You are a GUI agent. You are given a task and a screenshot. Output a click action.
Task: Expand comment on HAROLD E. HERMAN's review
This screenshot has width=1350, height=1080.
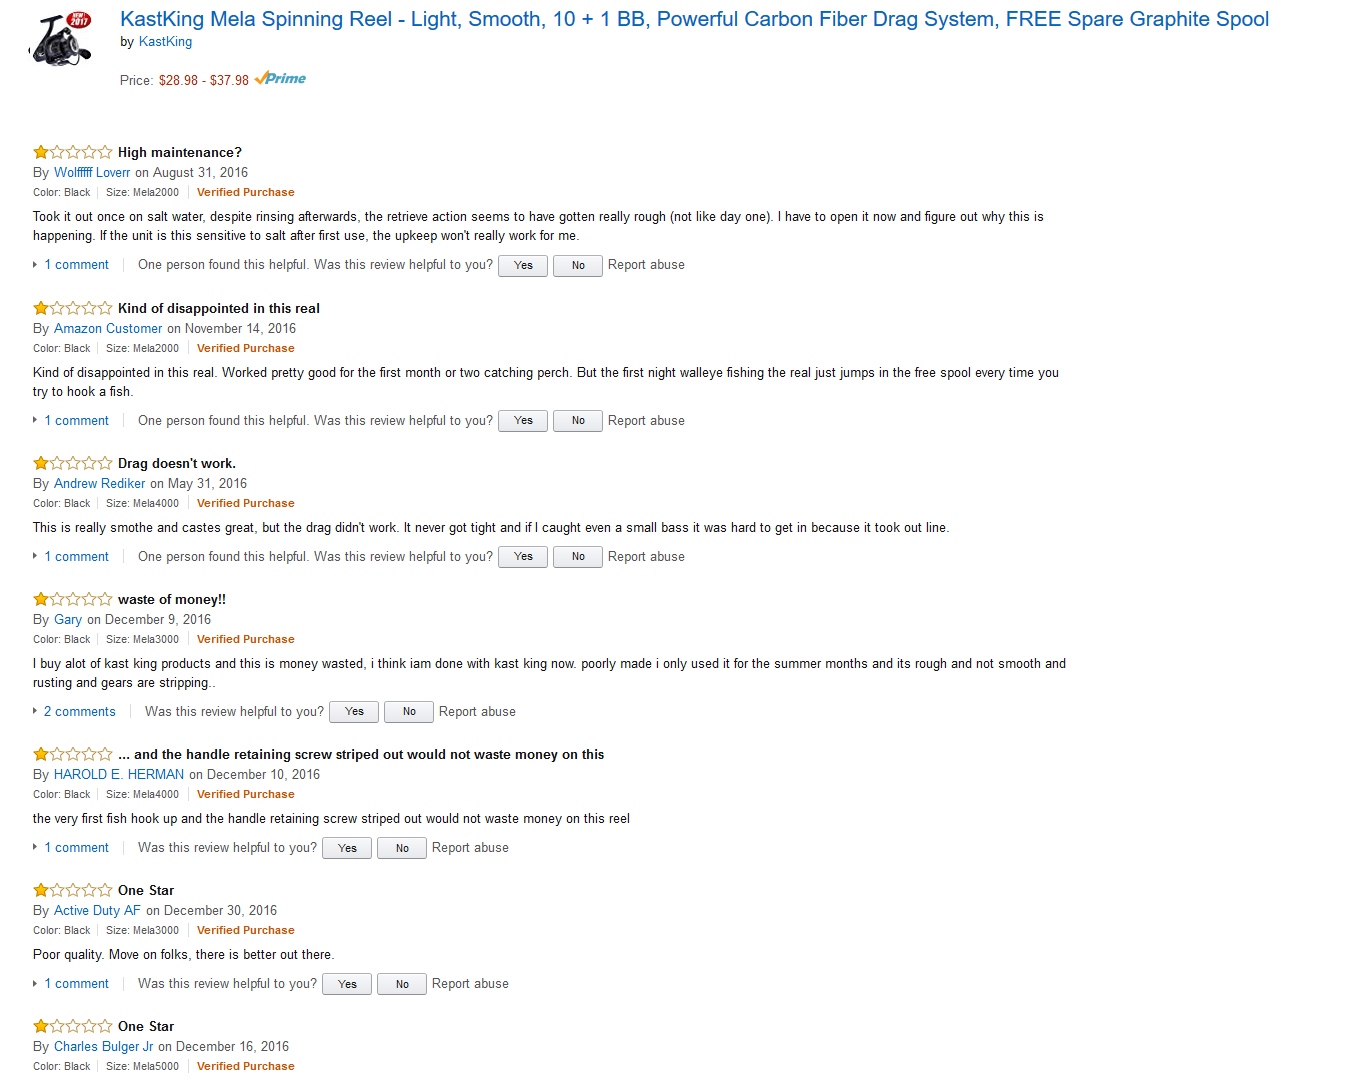pos(76,848)
